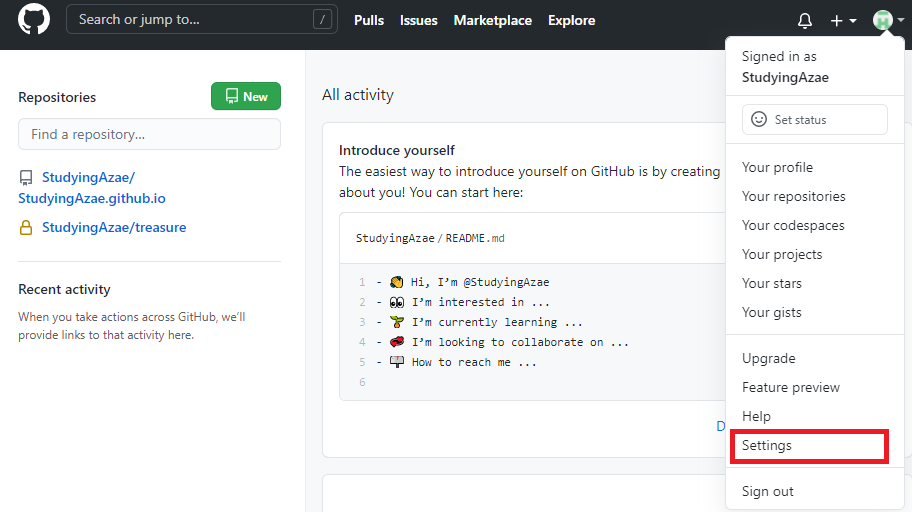Image resolution: width=912 pixels, height=512 pixels.
Task: Click the StudyingAzae username in menu
Action: 785,77
